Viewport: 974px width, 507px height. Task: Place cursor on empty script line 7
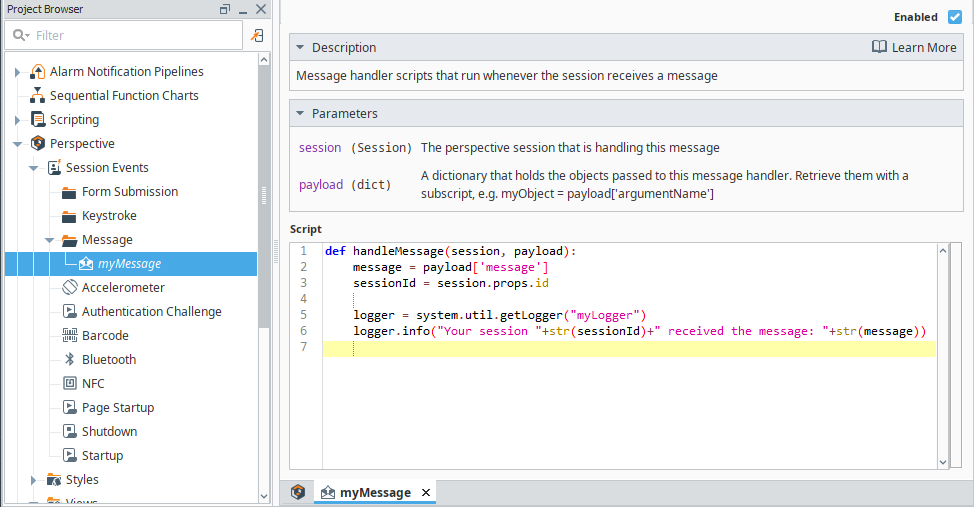(629, 349)
